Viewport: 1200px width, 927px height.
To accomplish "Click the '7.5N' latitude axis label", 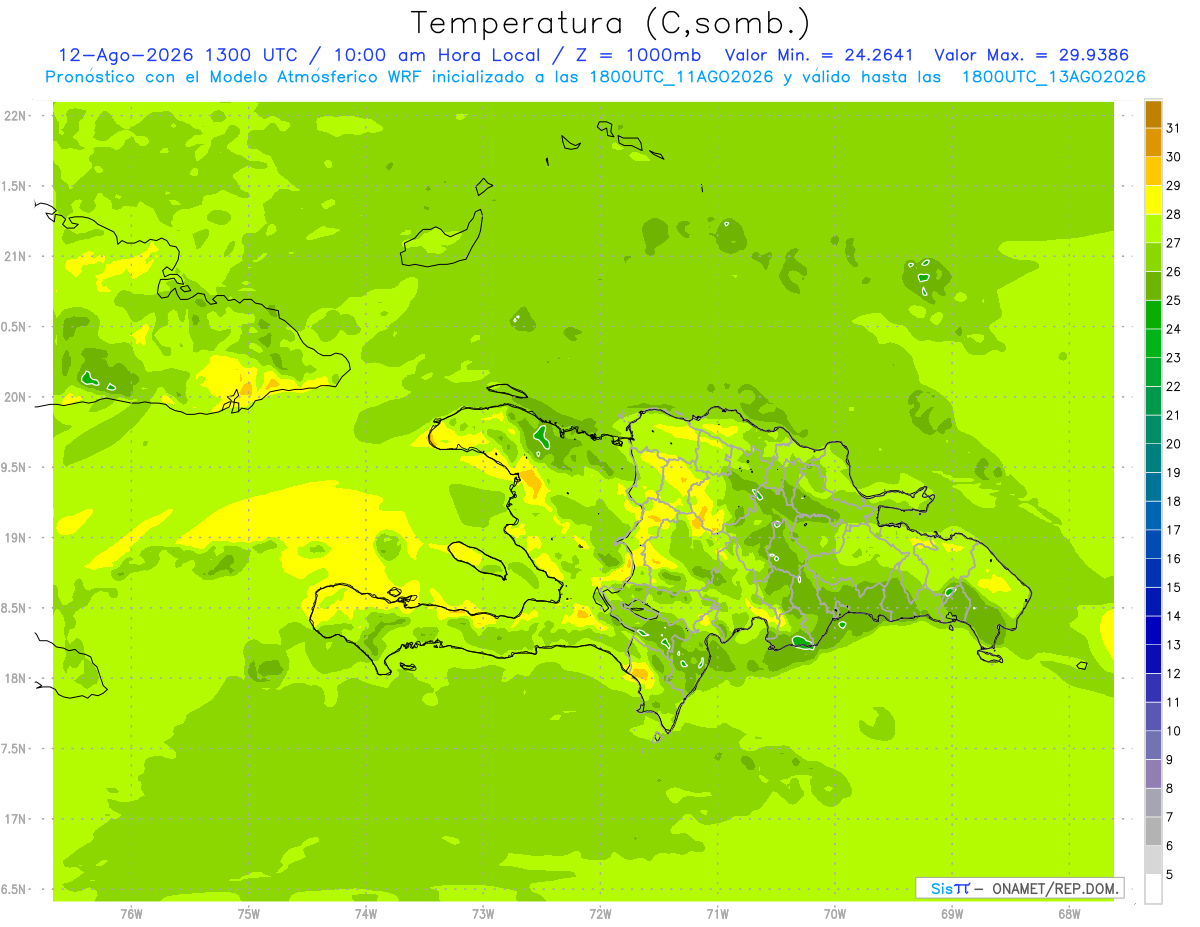I will [15, 748].
